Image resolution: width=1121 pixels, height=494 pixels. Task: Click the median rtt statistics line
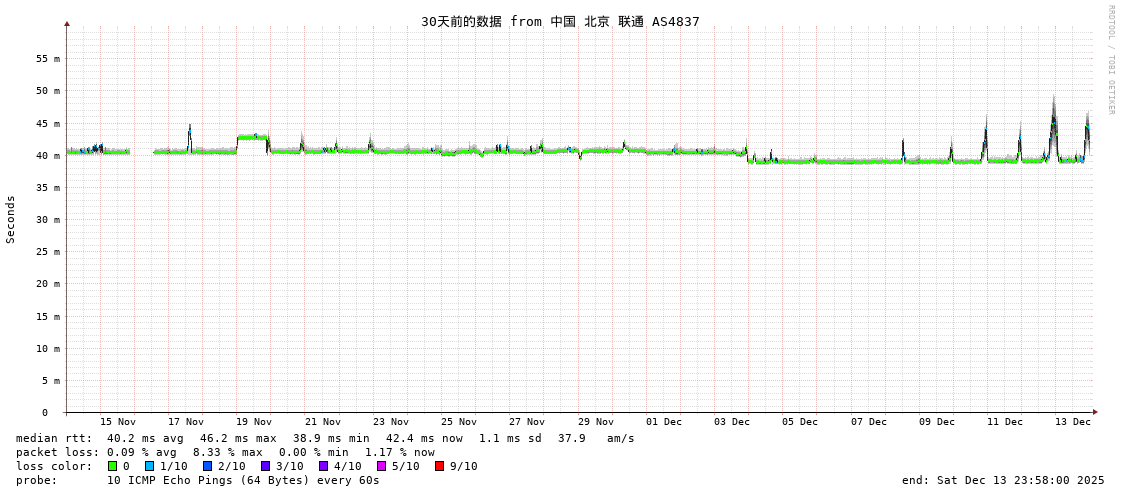325,438
